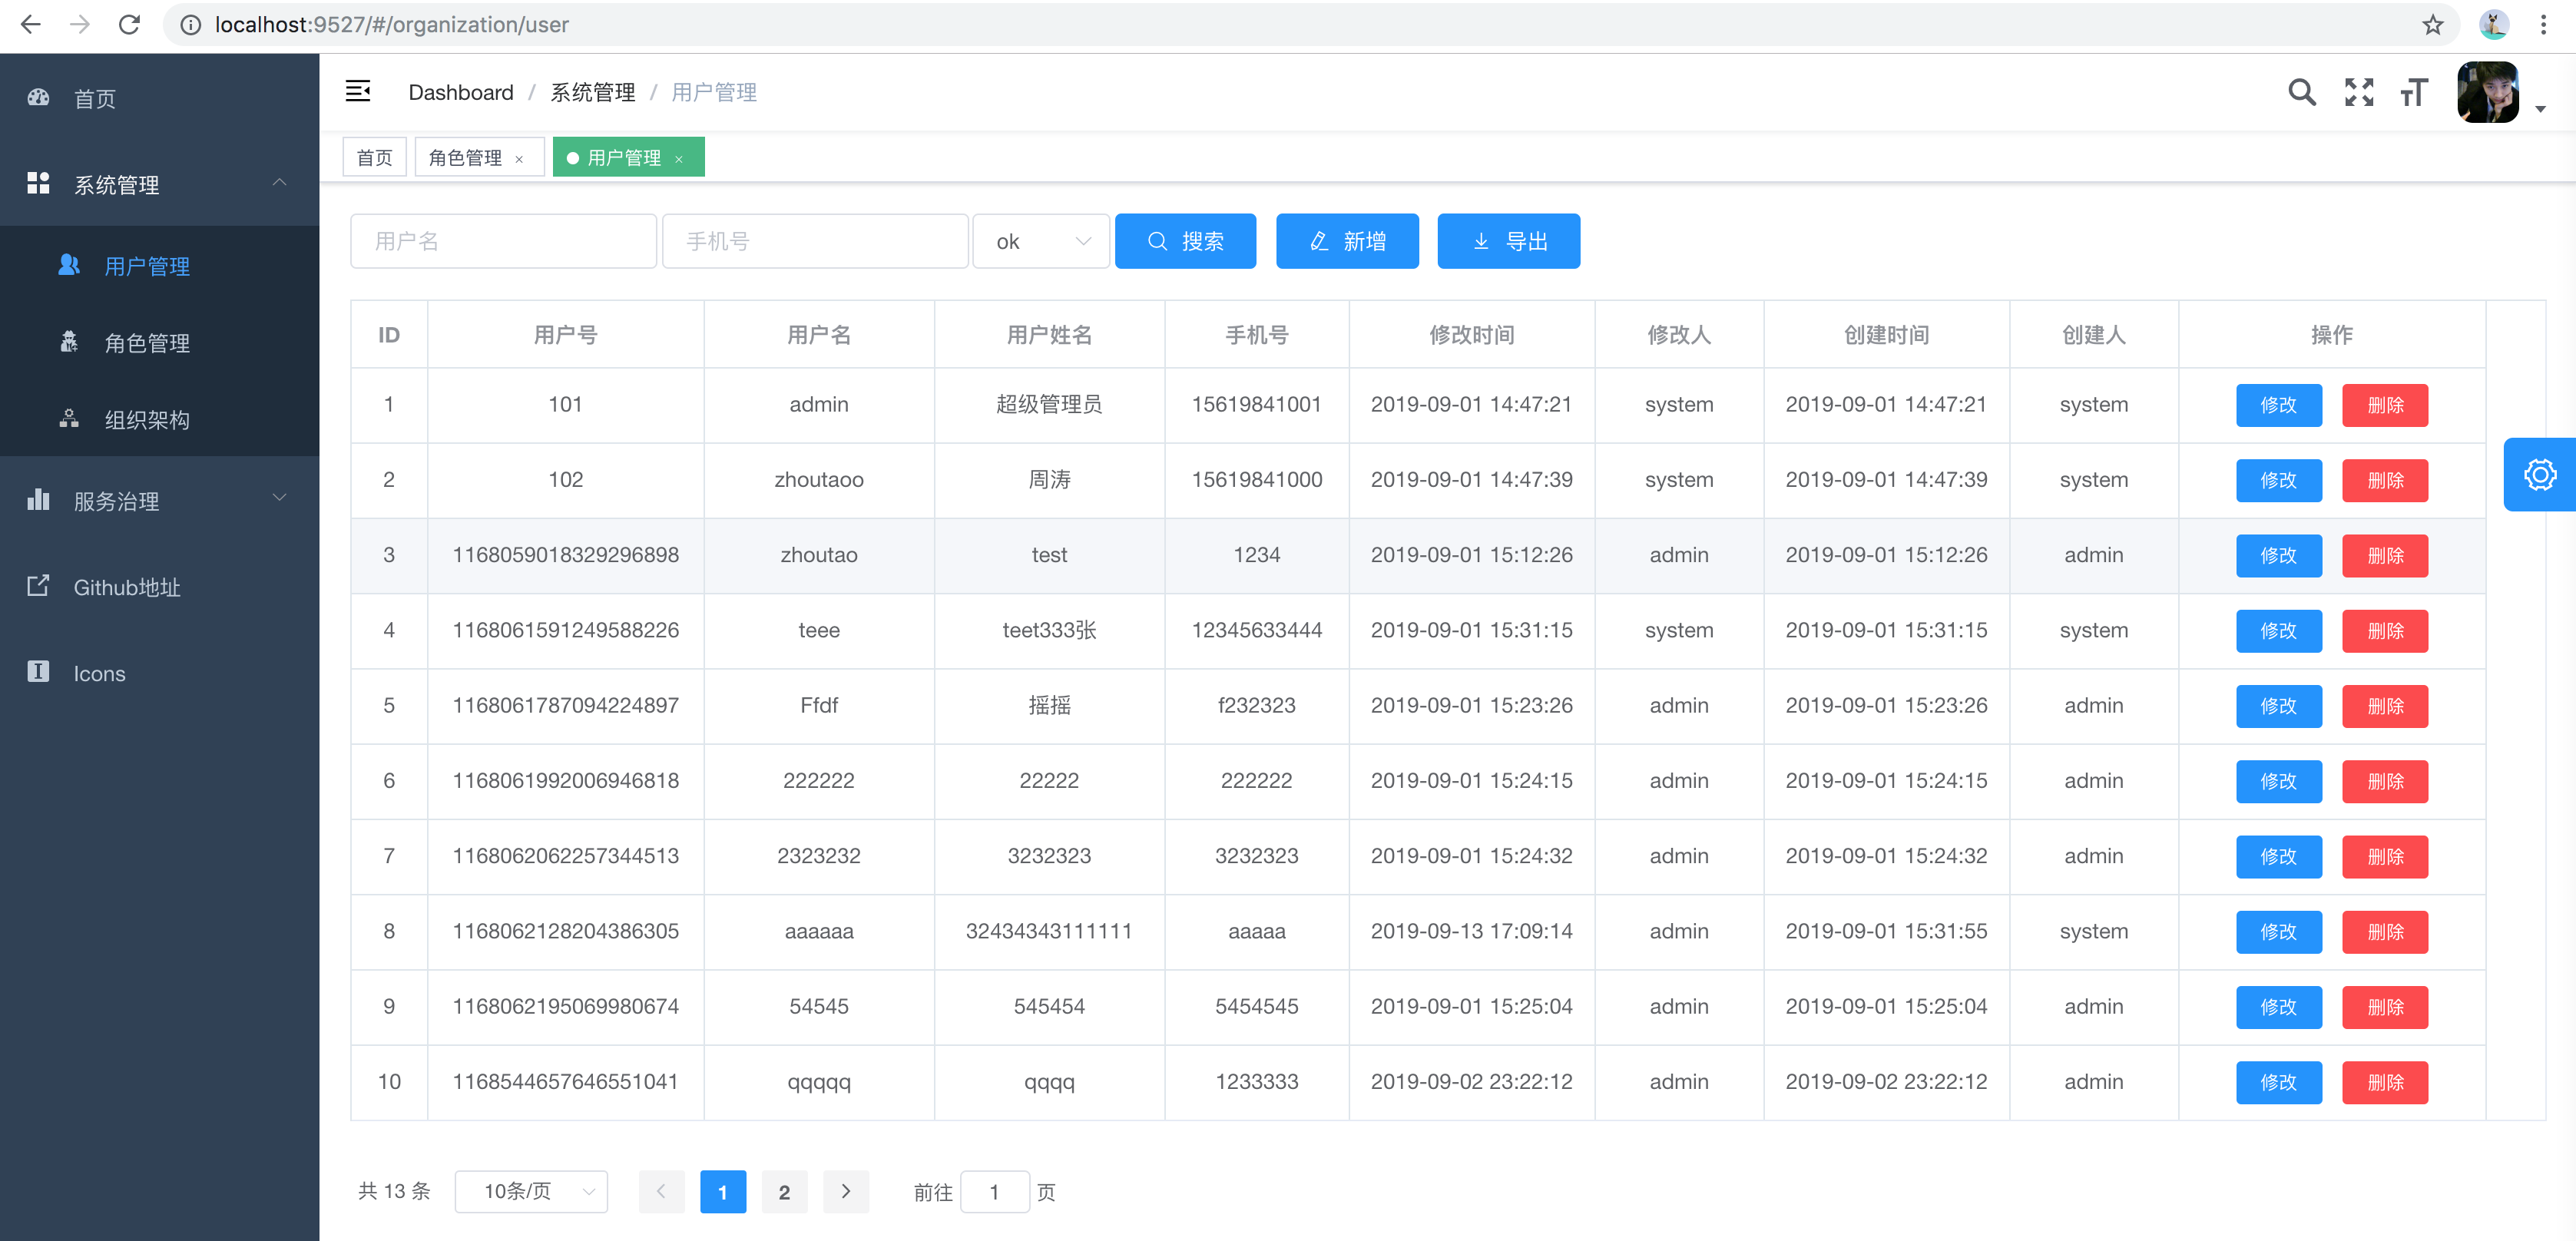Click the Icons menu icon

tap(38, 671)
